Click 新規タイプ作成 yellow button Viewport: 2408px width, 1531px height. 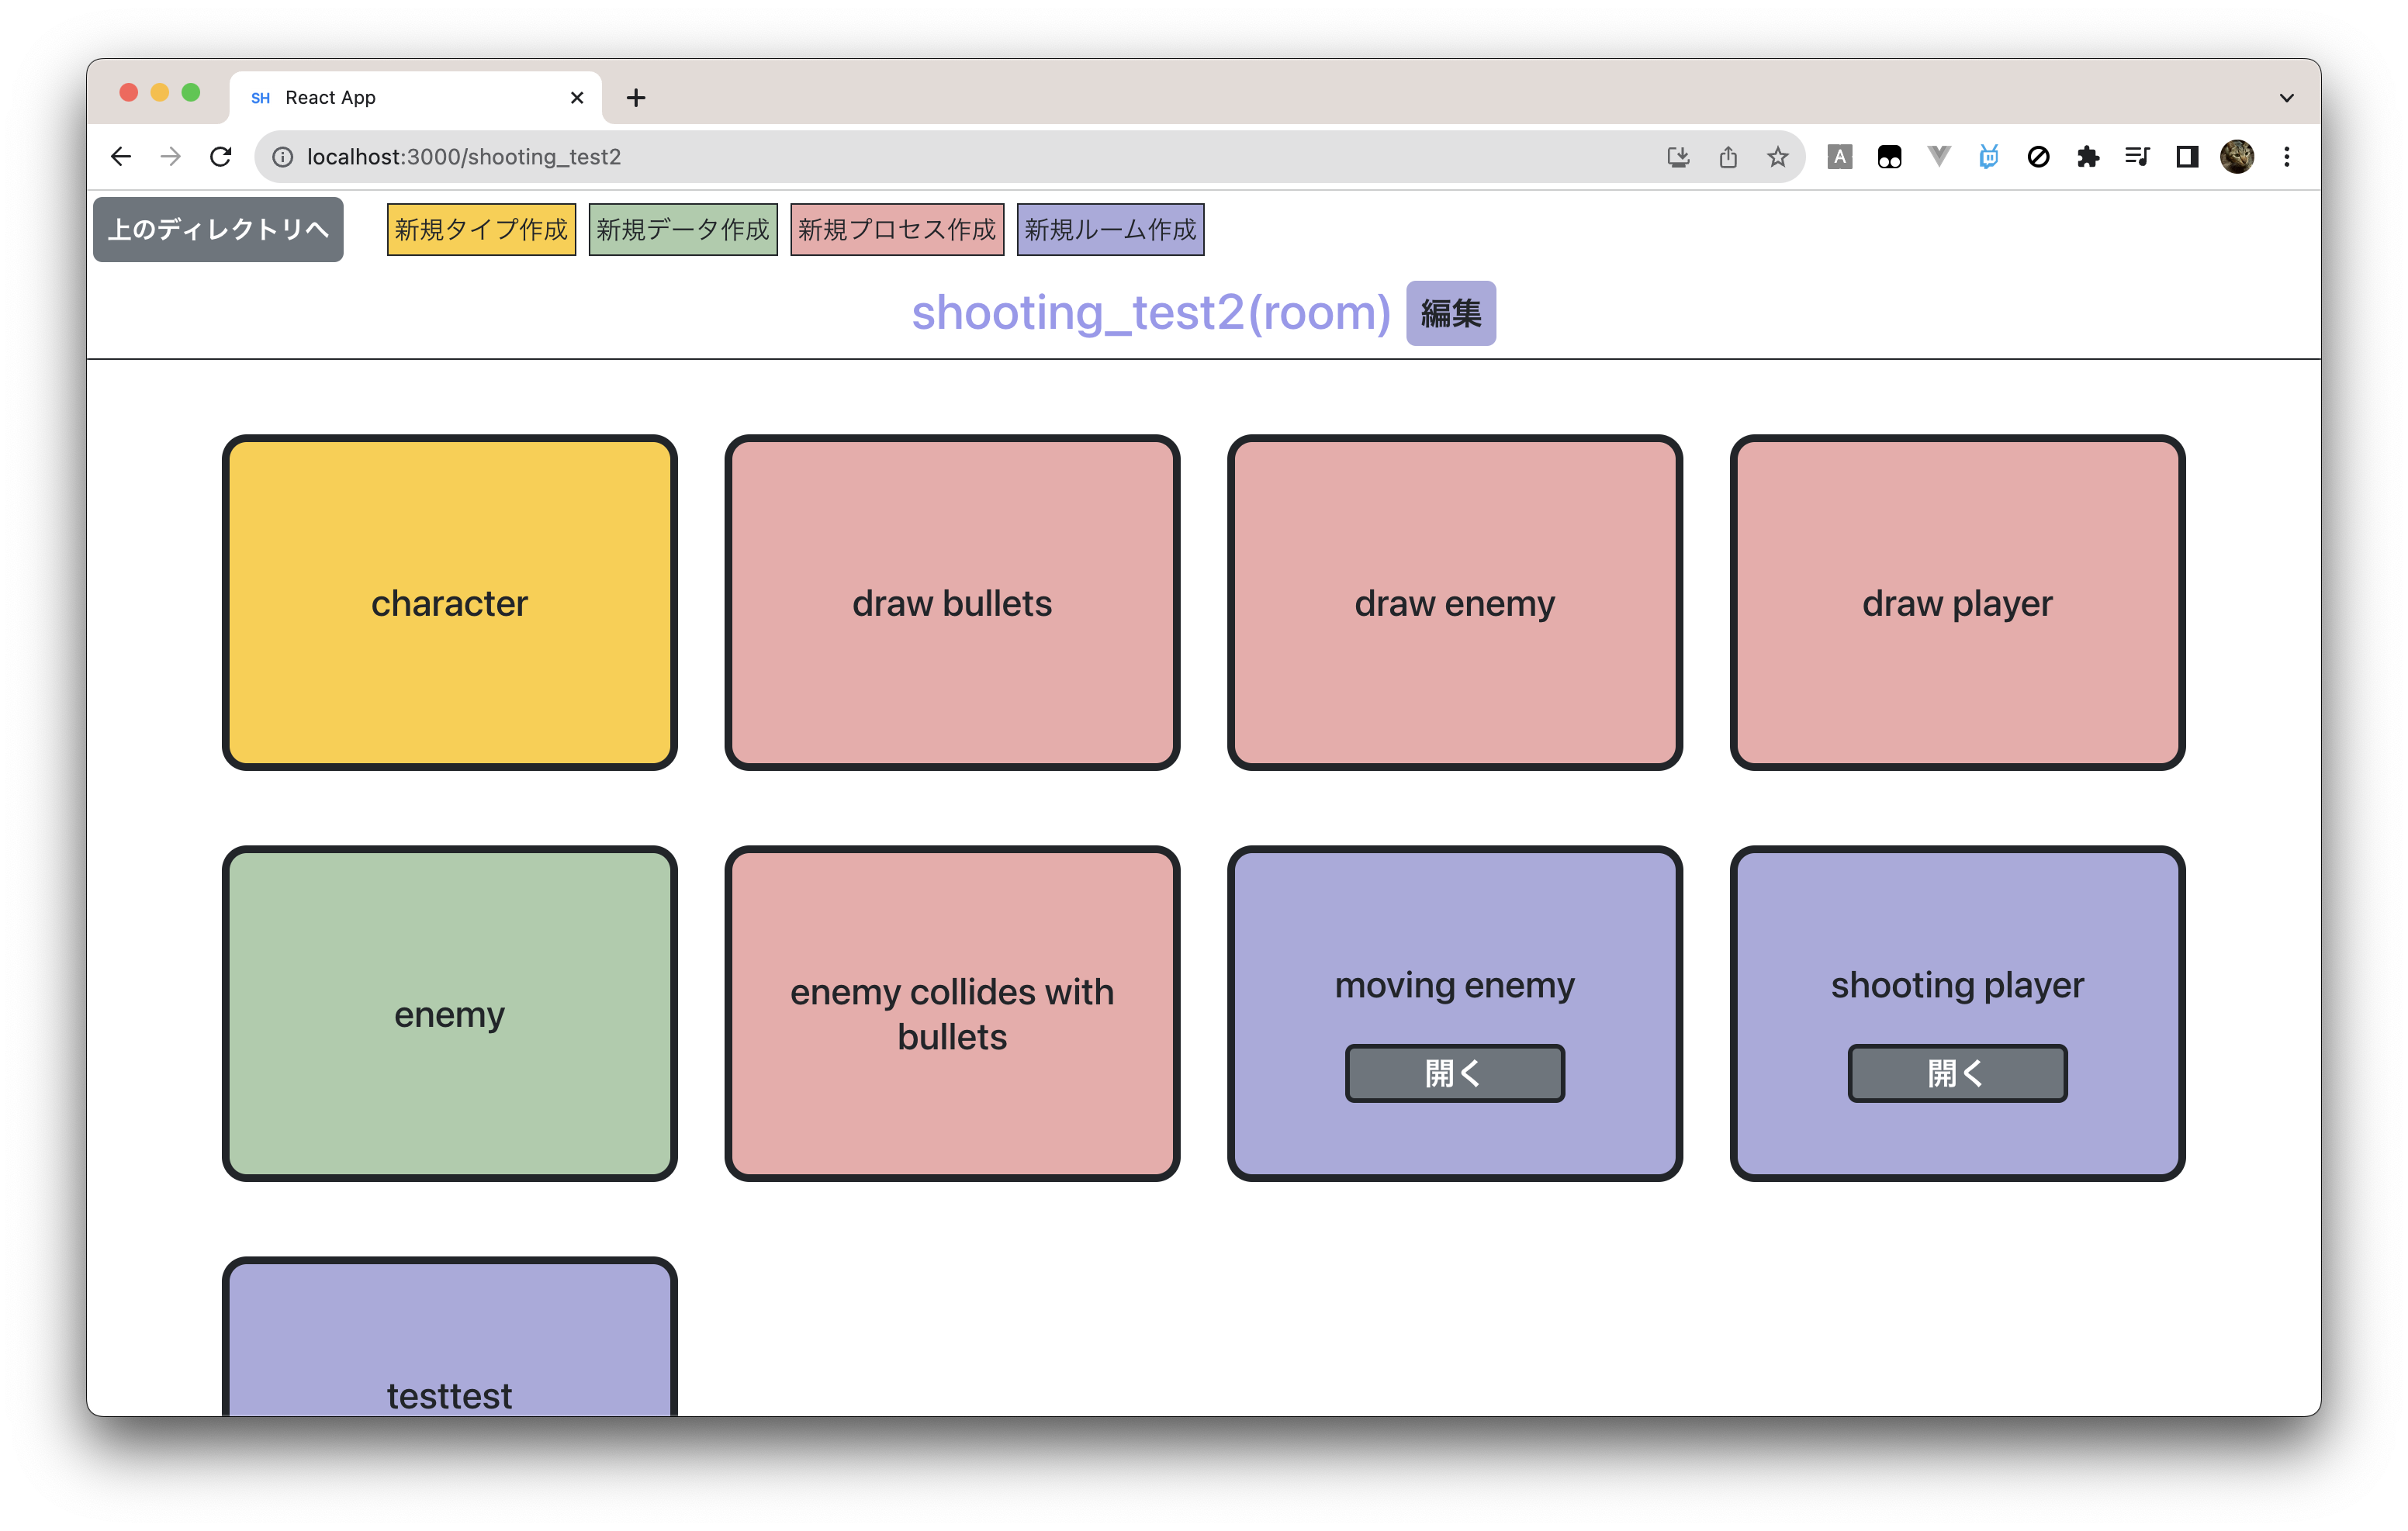481,230
